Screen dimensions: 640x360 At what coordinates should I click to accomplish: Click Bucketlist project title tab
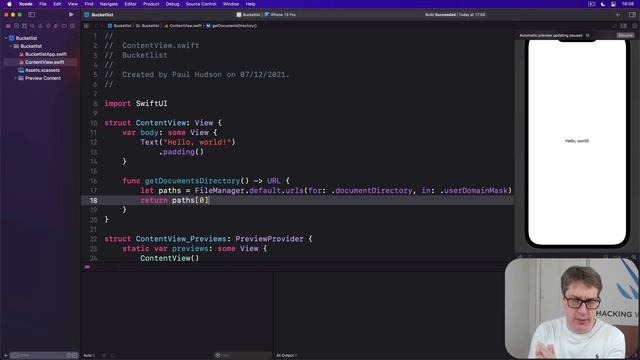(x=99, y=15)
